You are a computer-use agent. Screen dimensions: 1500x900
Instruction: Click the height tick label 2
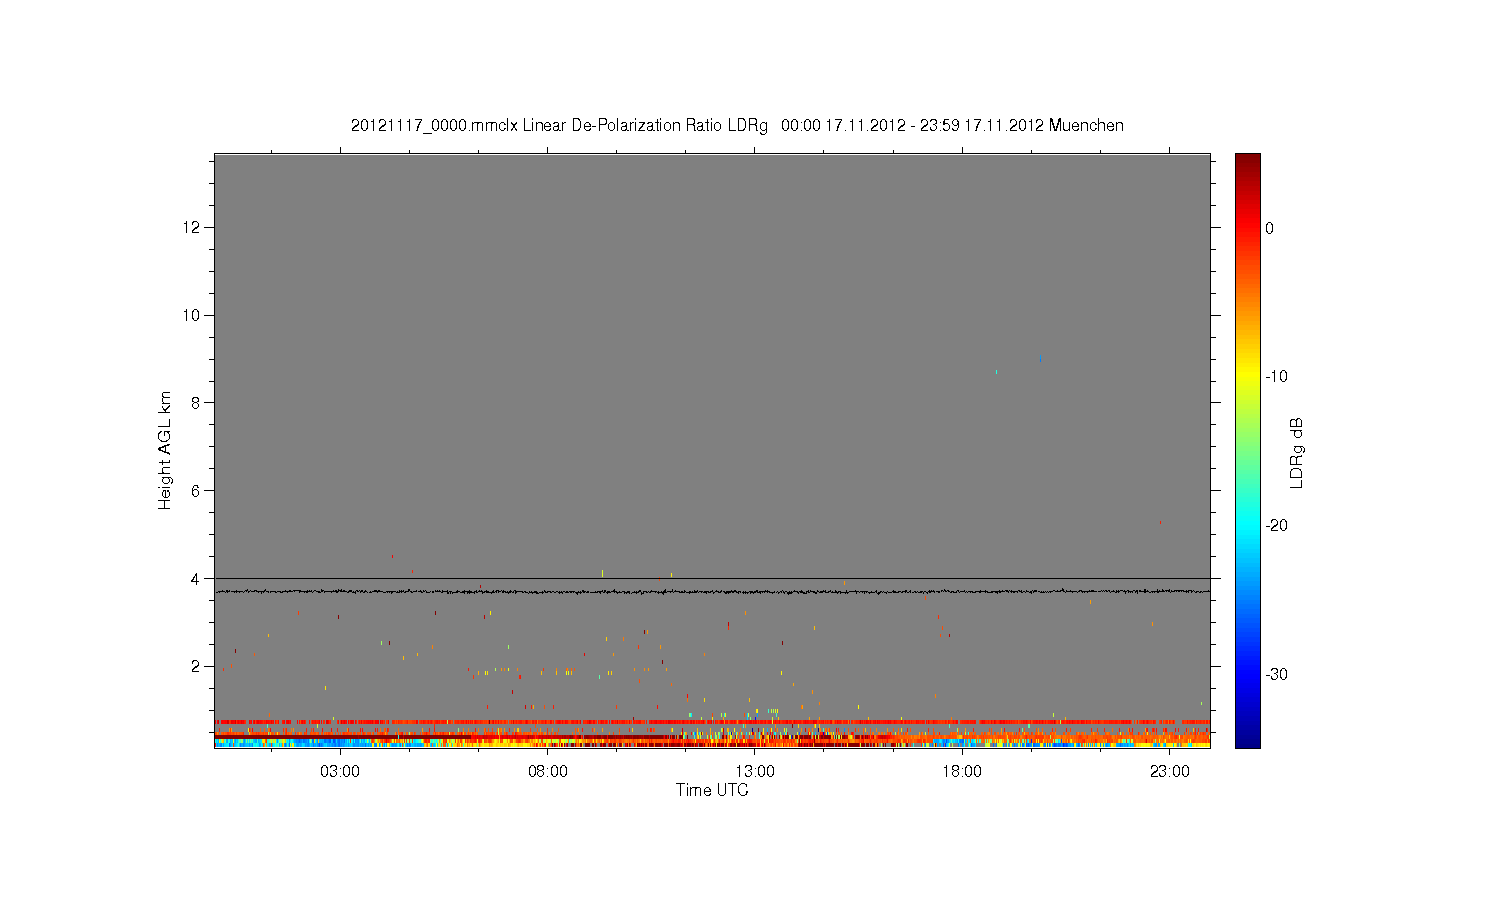tap(197, 666)
